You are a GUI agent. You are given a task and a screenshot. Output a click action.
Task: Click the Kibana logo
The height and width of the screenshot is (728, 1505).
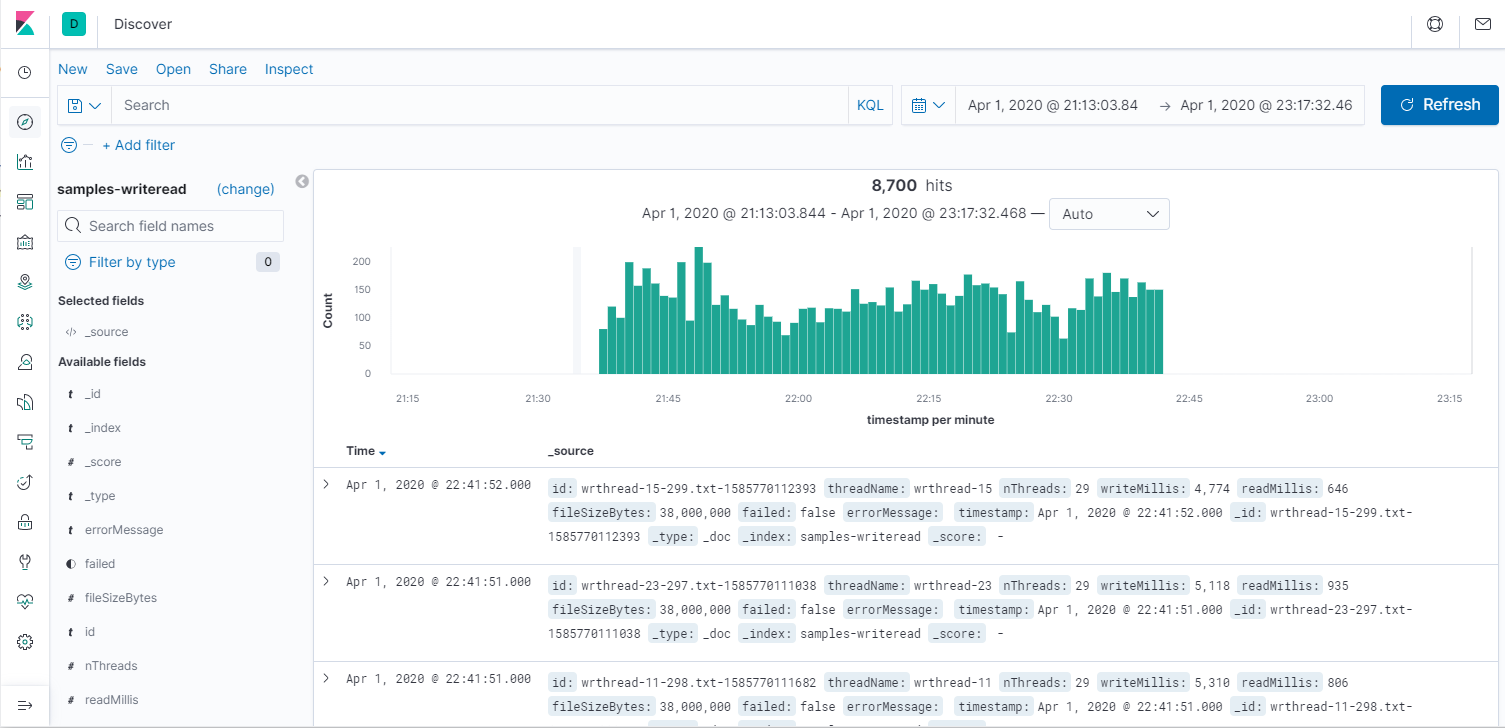pyautogui.click(x=25, y=23)
